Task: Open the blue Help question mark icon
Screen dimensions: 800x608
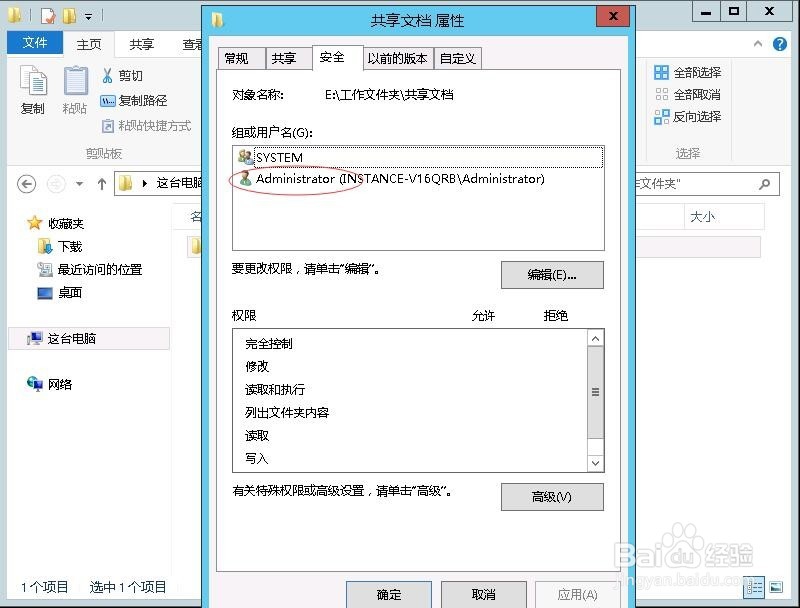Action: (779, 44)
